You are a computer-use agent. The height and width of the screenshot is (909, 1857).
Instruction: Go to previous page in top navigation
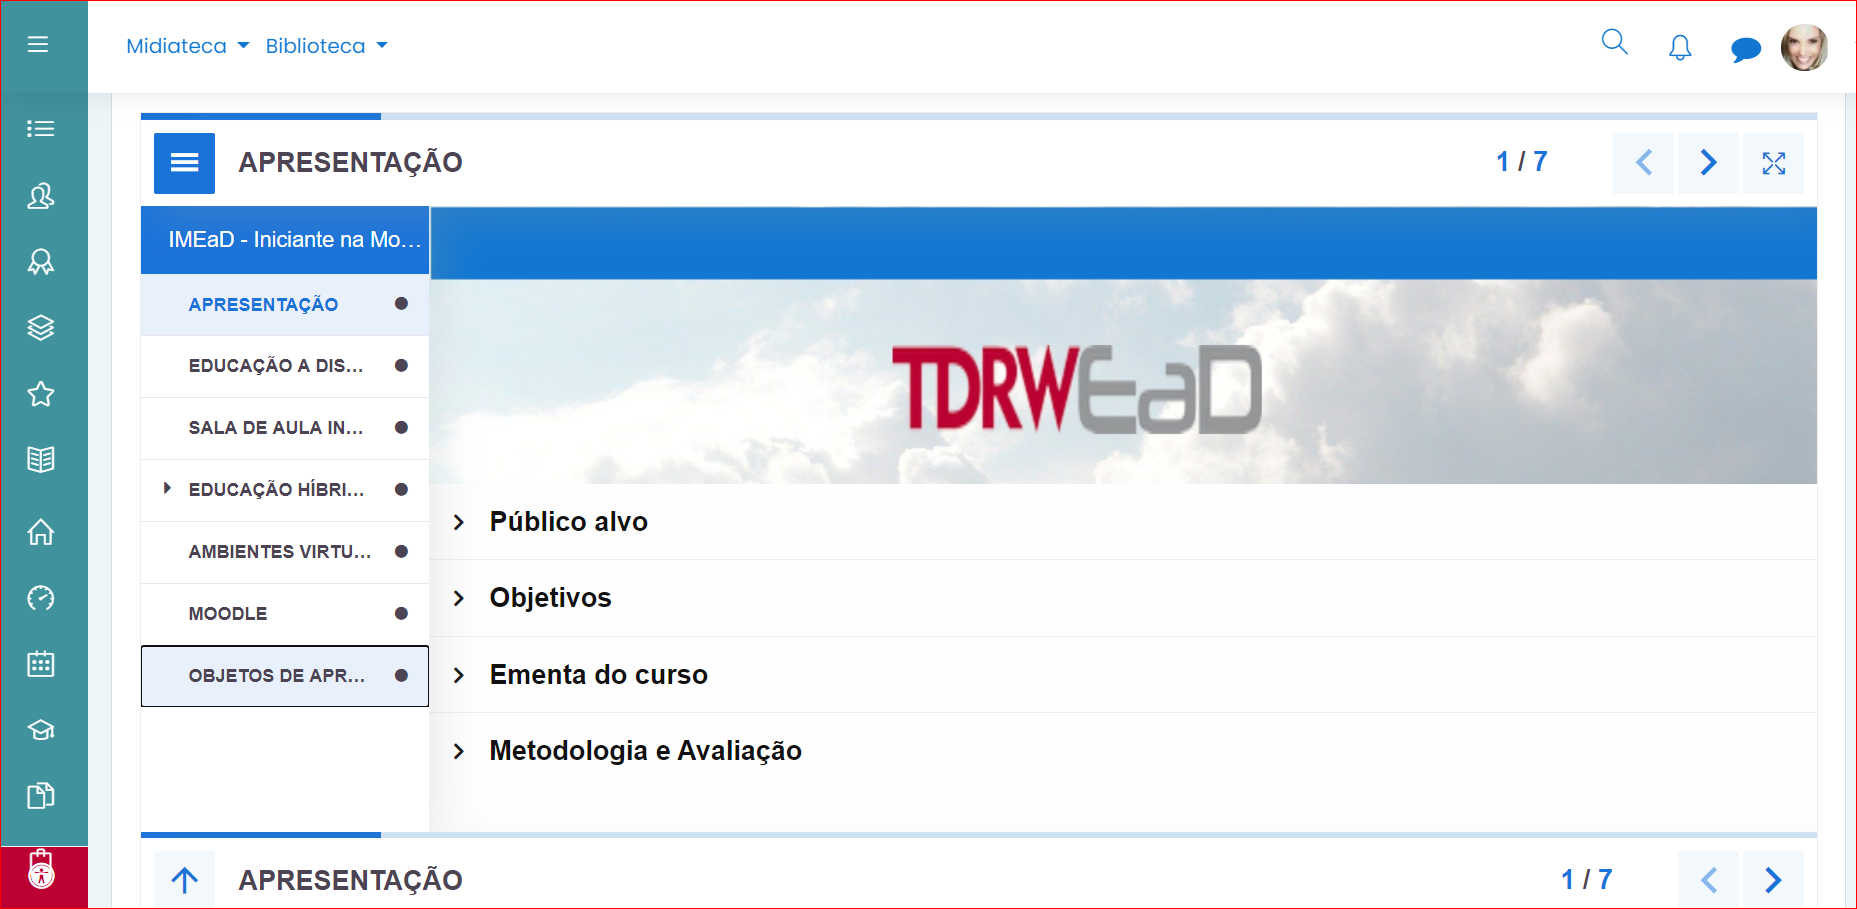[1643, 163]
